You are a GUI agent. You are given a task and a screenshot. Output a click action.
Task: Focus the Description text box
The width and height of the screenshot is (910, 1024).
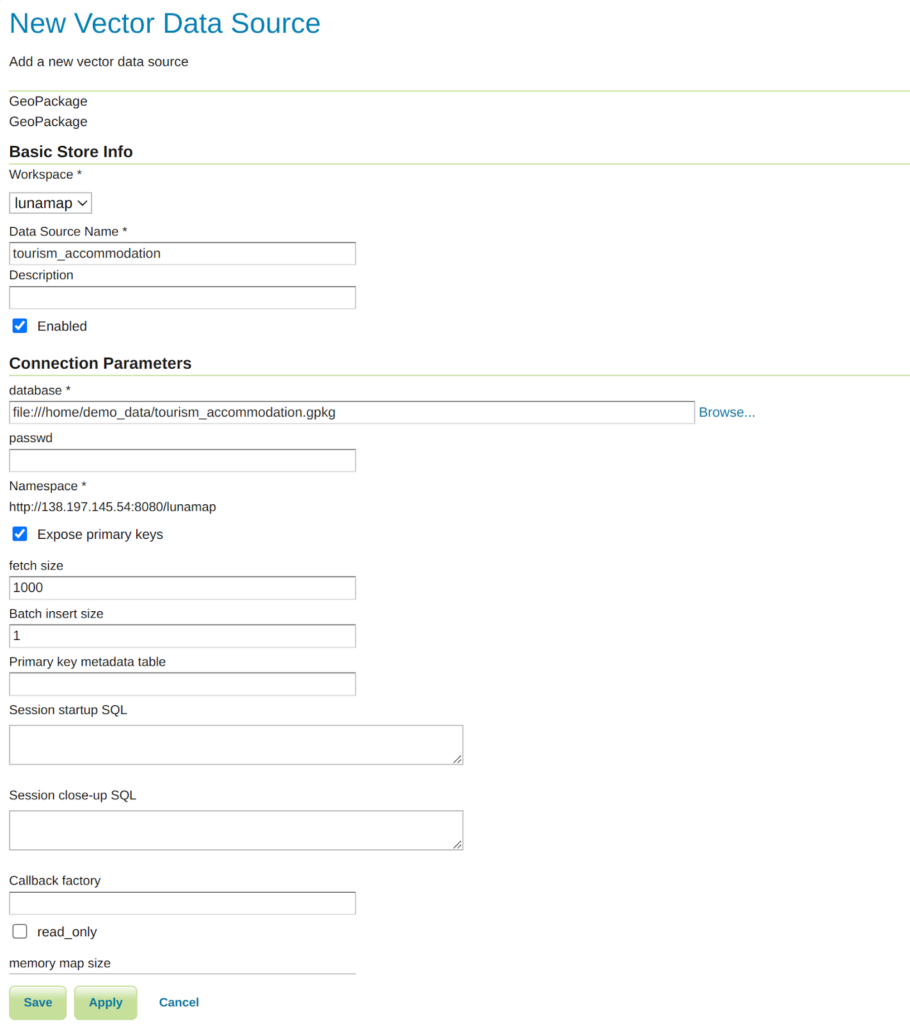182,297
